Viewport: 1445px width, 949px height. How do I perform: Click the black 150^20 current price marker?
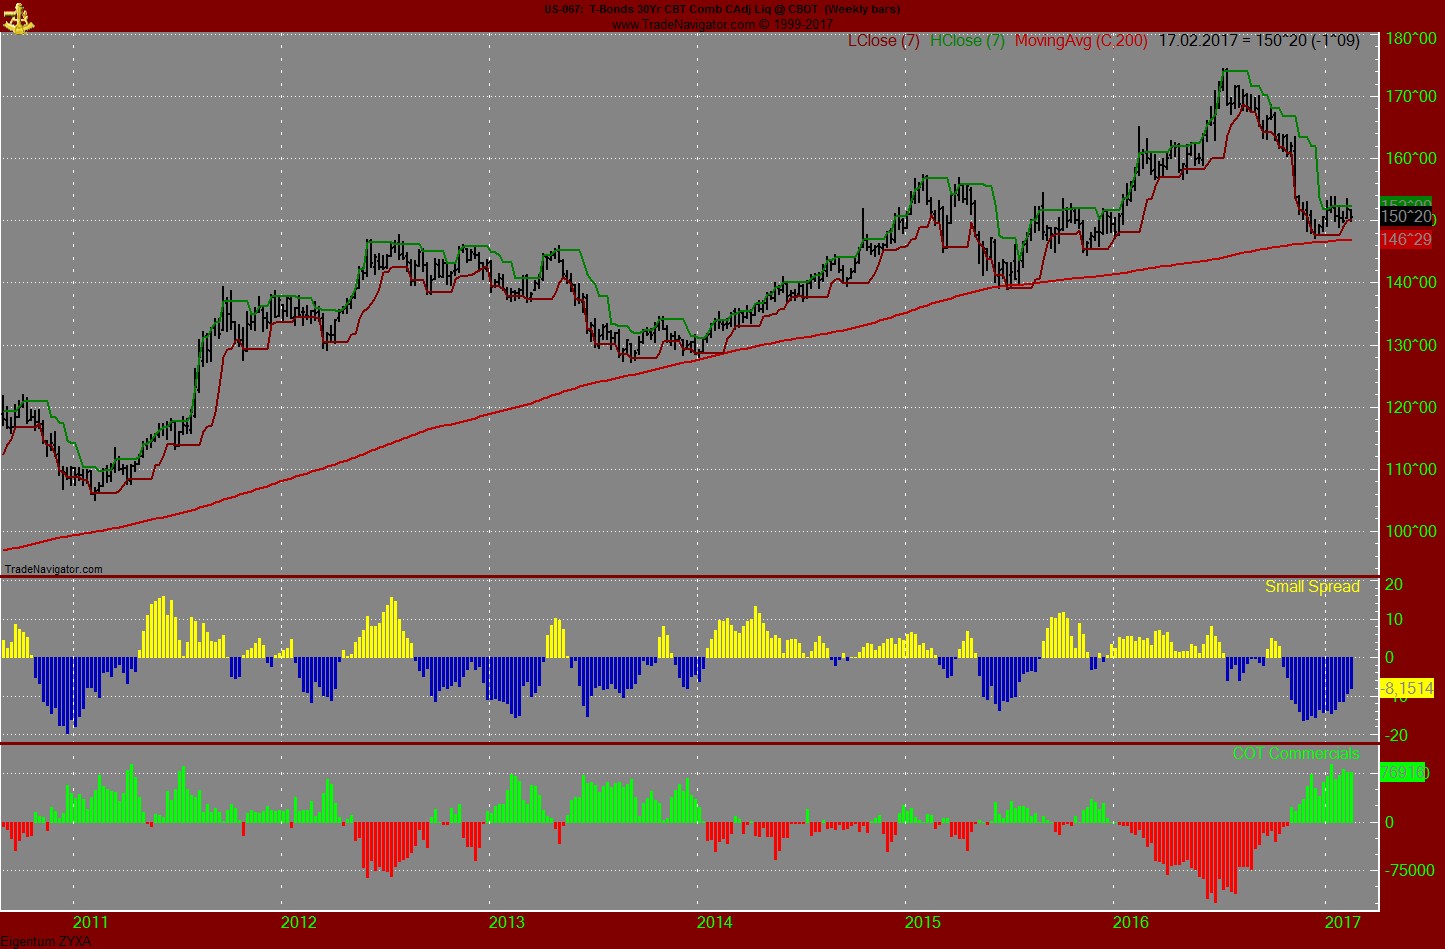[1405, 217]
